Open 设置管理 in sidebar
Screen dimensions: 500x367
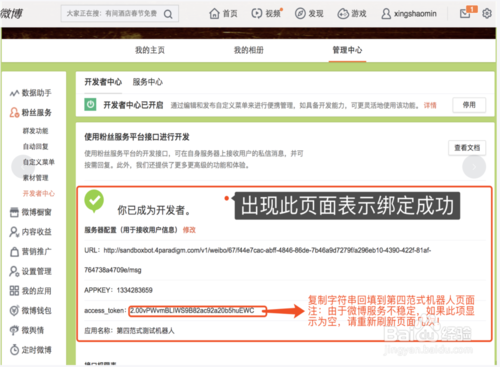tap(36, 271)
